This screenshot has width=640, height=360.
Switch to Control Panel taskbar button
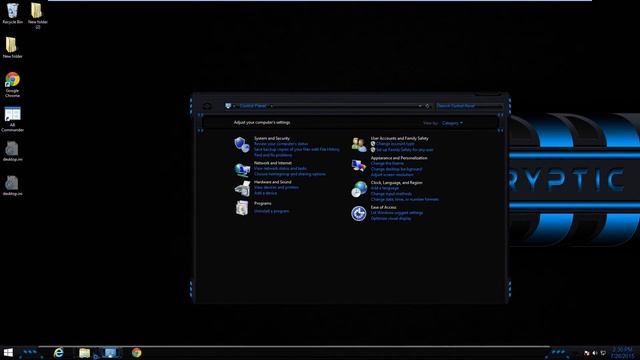(110, 353)
